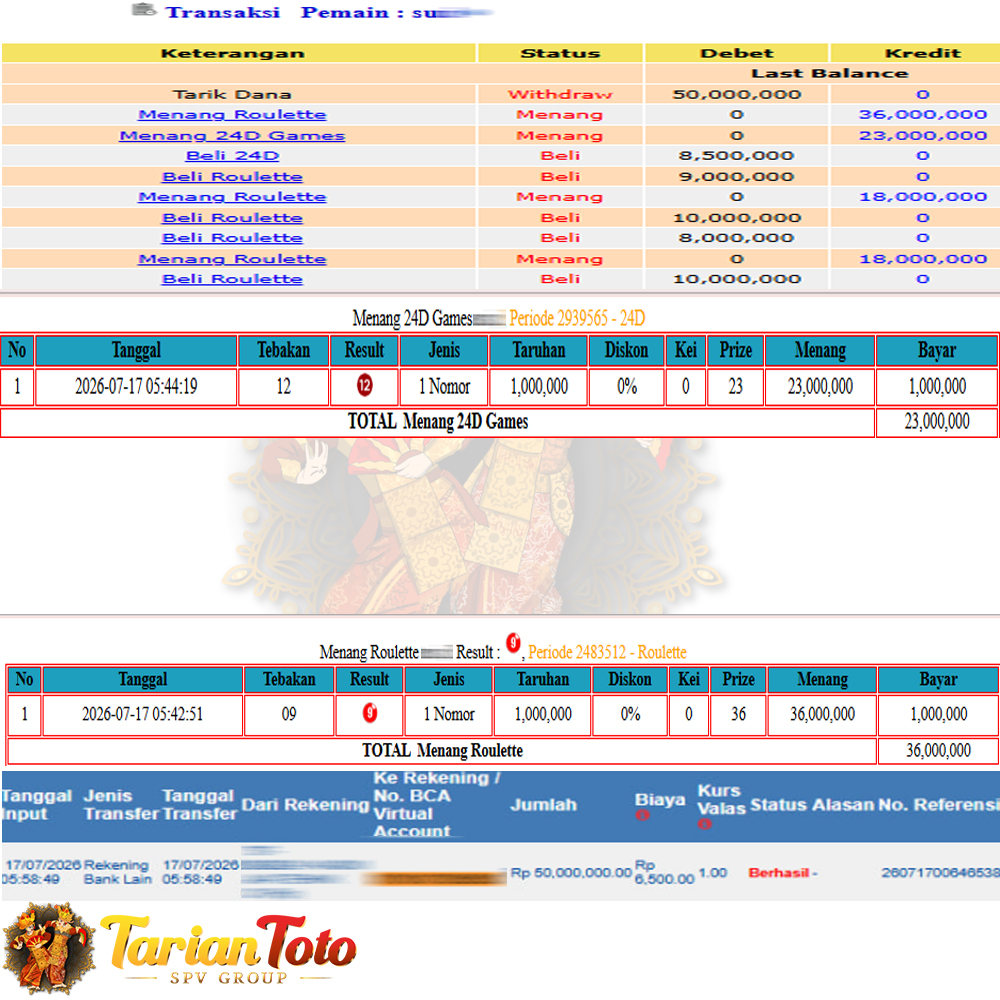Click the 23,000,000 kredit value in transaksi table
Image resolution: width=1000 pixels, height=1000 pixels.
coord(923,136)
